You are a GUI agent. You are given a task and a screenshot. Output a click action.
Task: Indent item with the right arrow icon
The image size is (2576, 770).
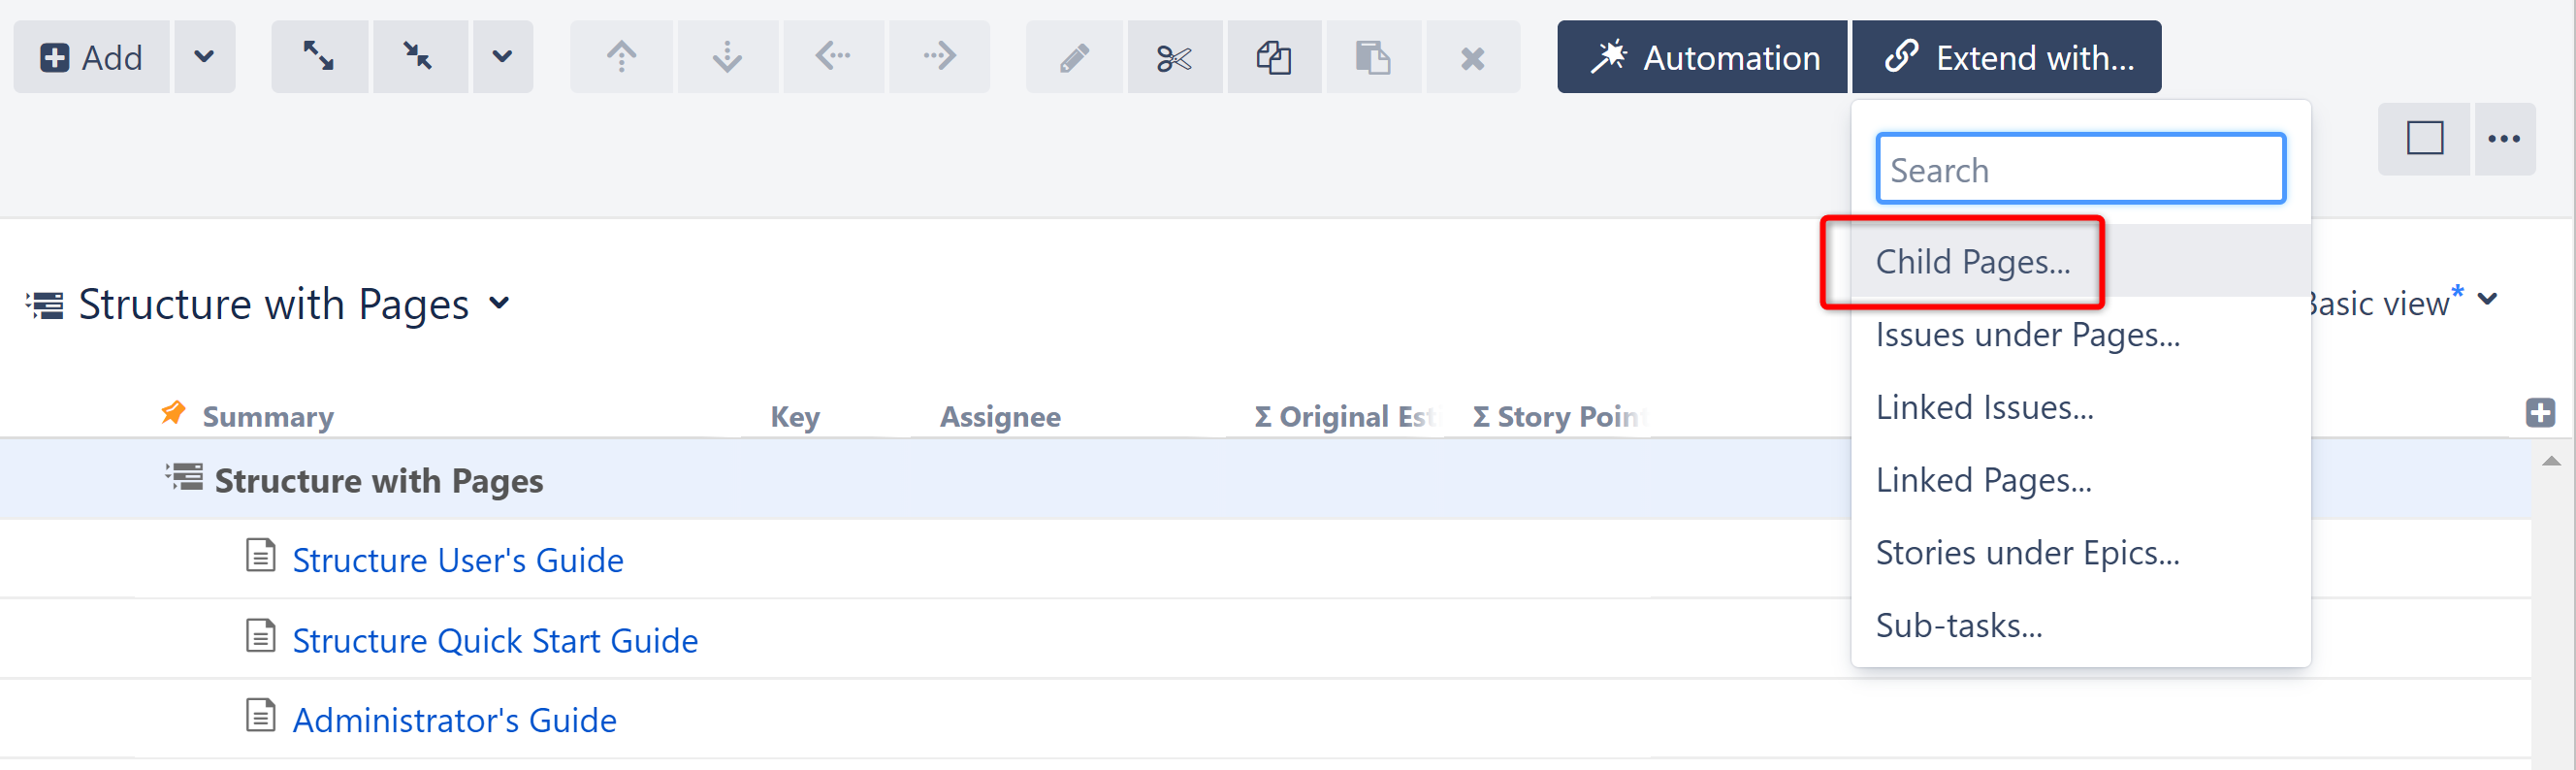coord(939,57)
